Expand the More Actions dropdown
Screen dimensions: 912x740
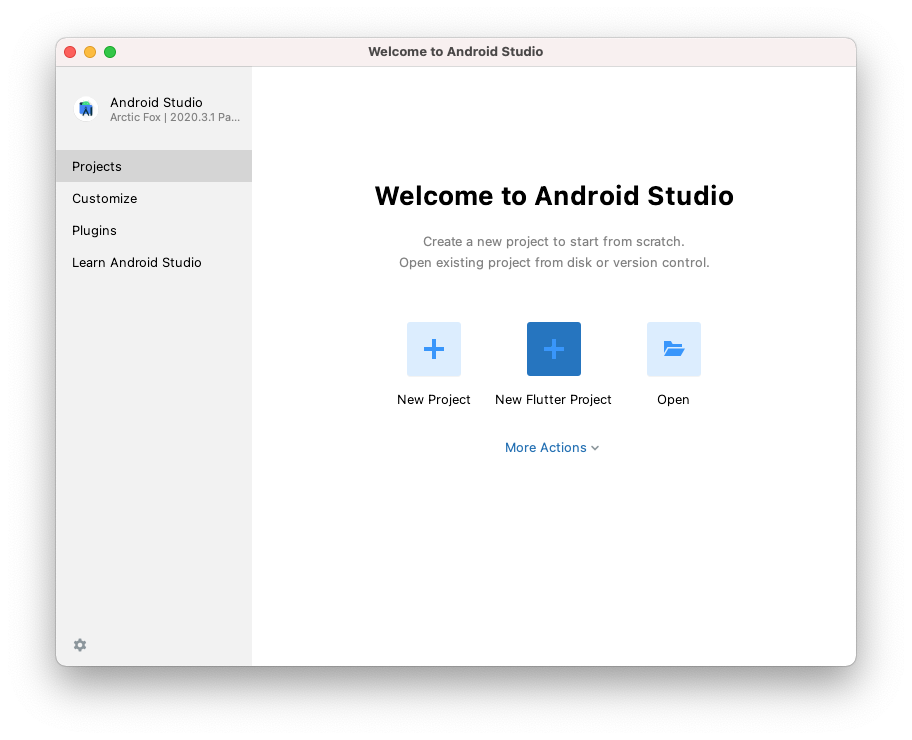(552, 447)
